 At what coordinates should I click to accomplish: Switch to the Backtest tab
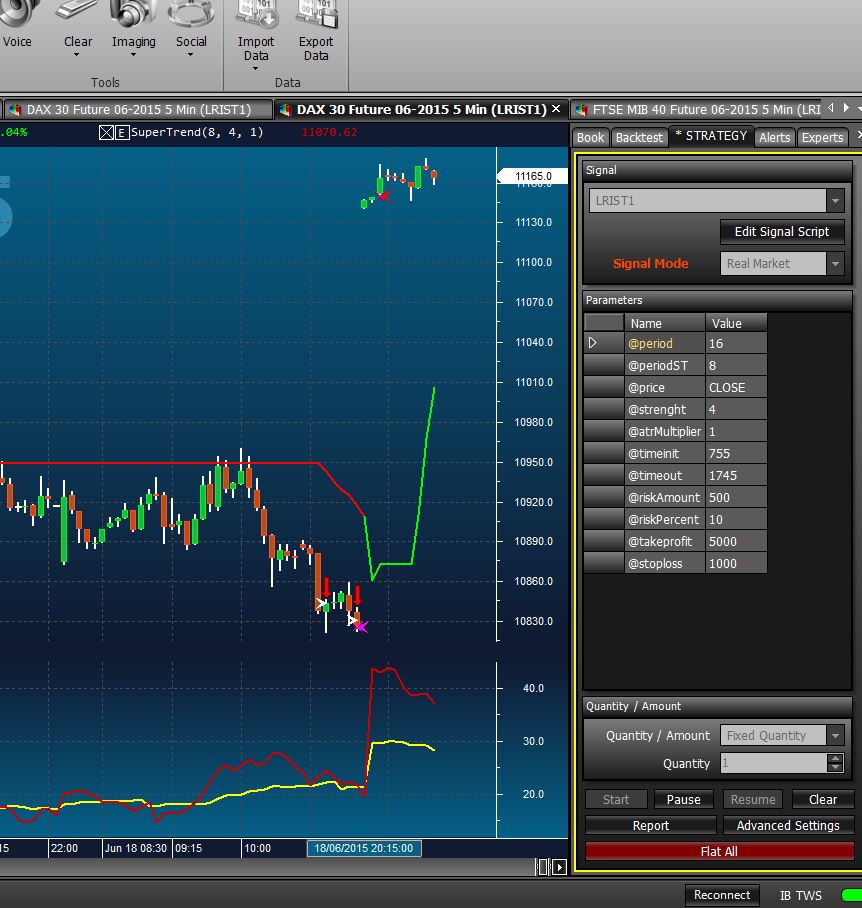tap(639, 138)
